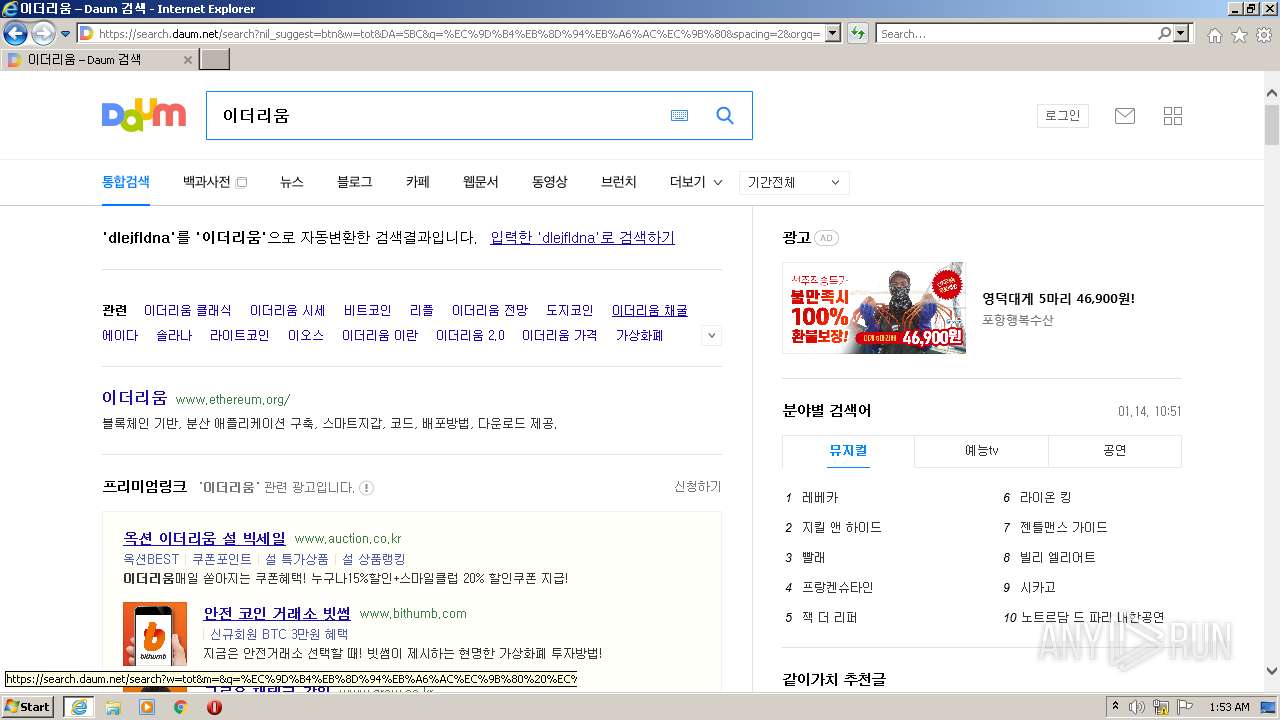Switch to the 웹문서 tab
The width and height of the screenshot is (1280, 720).
[x=481, y=182]
